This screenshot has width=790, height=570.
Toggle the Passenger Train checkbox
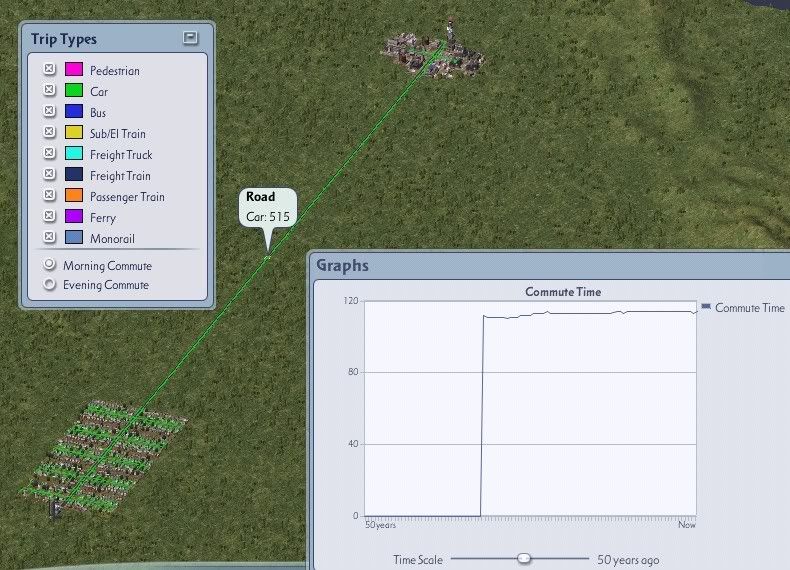pos(49,195)
